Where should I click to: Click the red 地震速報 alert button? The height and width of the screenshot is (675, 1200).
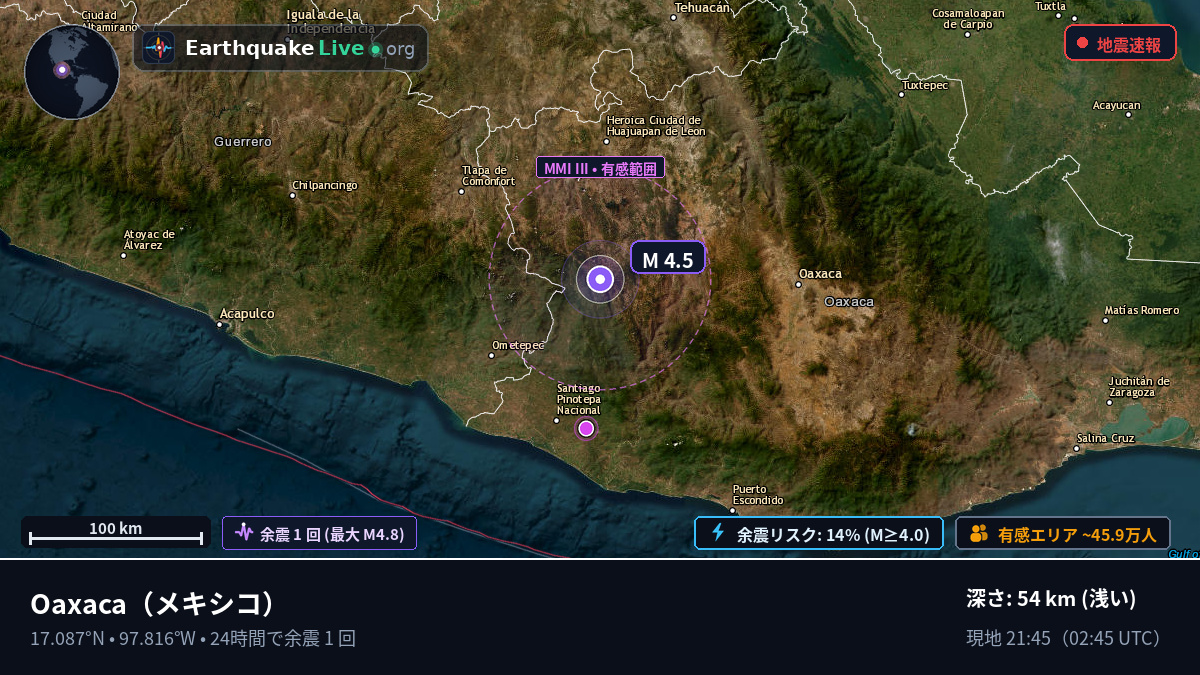tap(1120, 43)
